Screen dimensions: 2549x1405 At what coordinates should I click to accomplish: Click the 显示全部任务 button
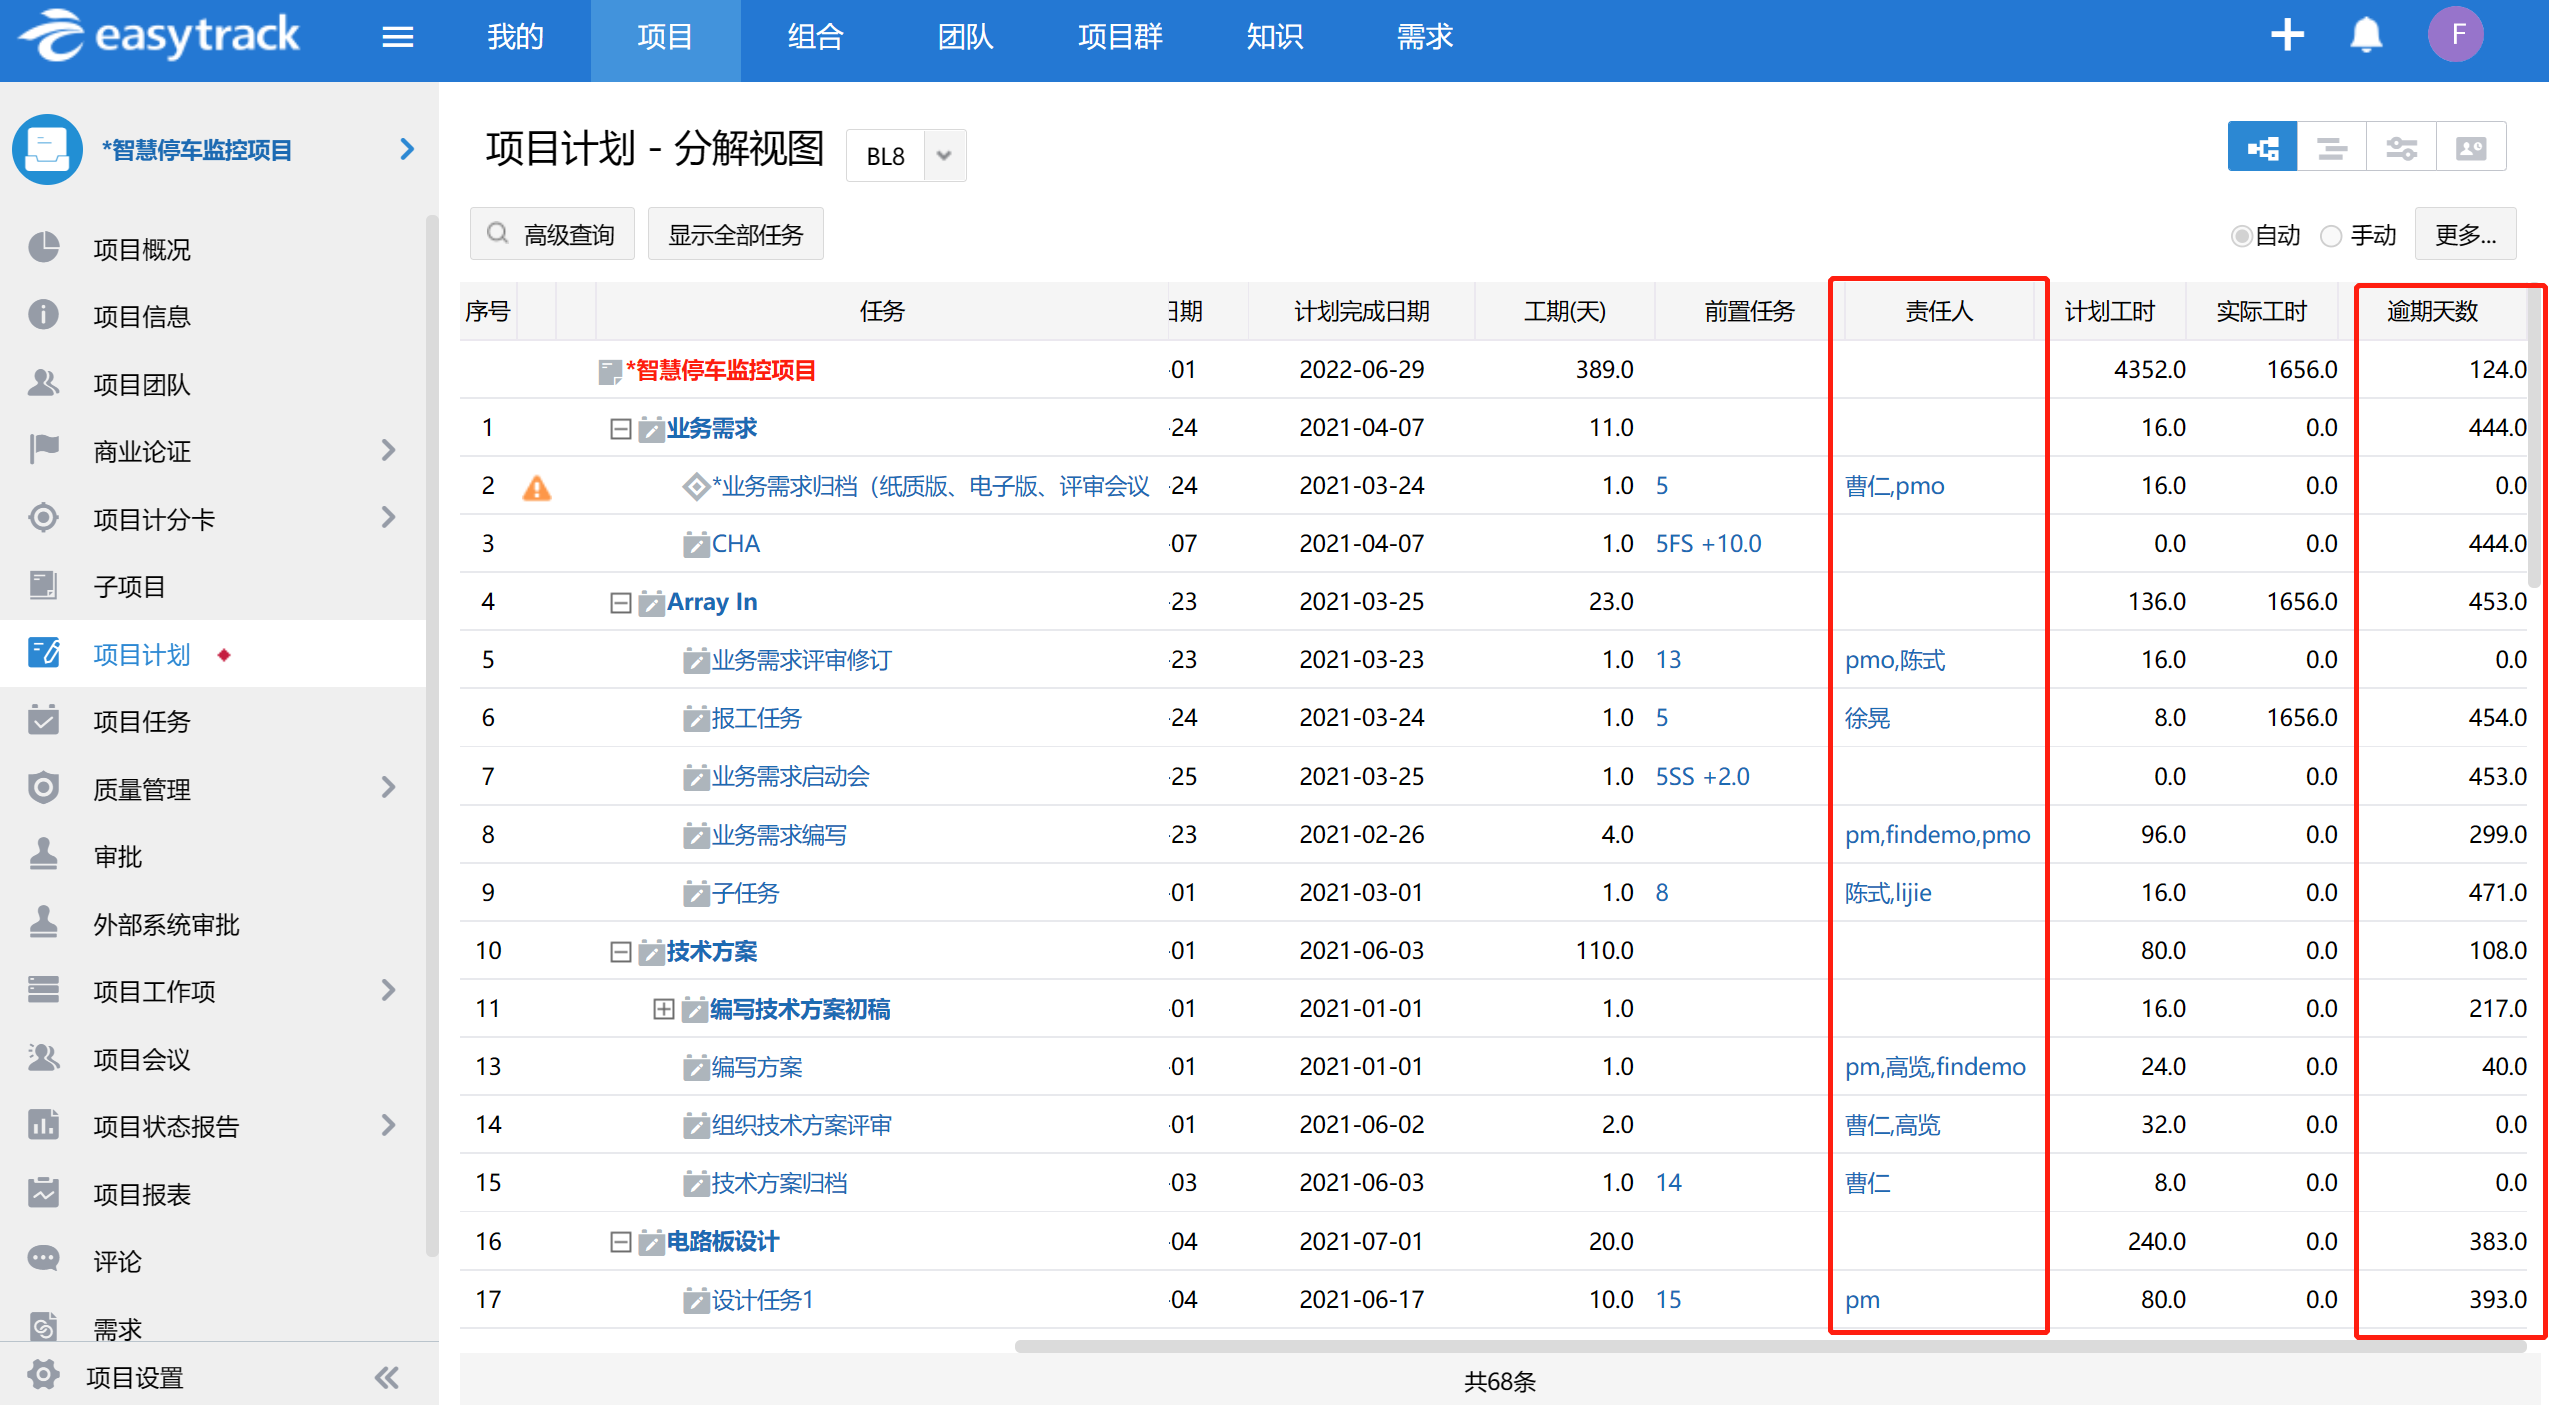735,235
